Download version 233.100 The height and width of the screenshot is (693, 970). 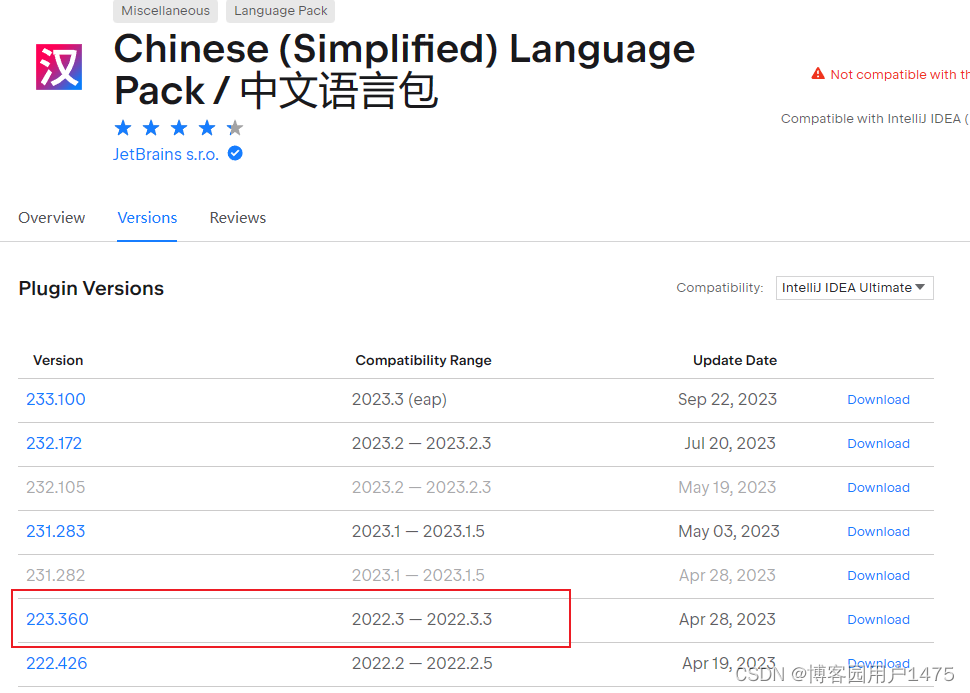[878, 400]
